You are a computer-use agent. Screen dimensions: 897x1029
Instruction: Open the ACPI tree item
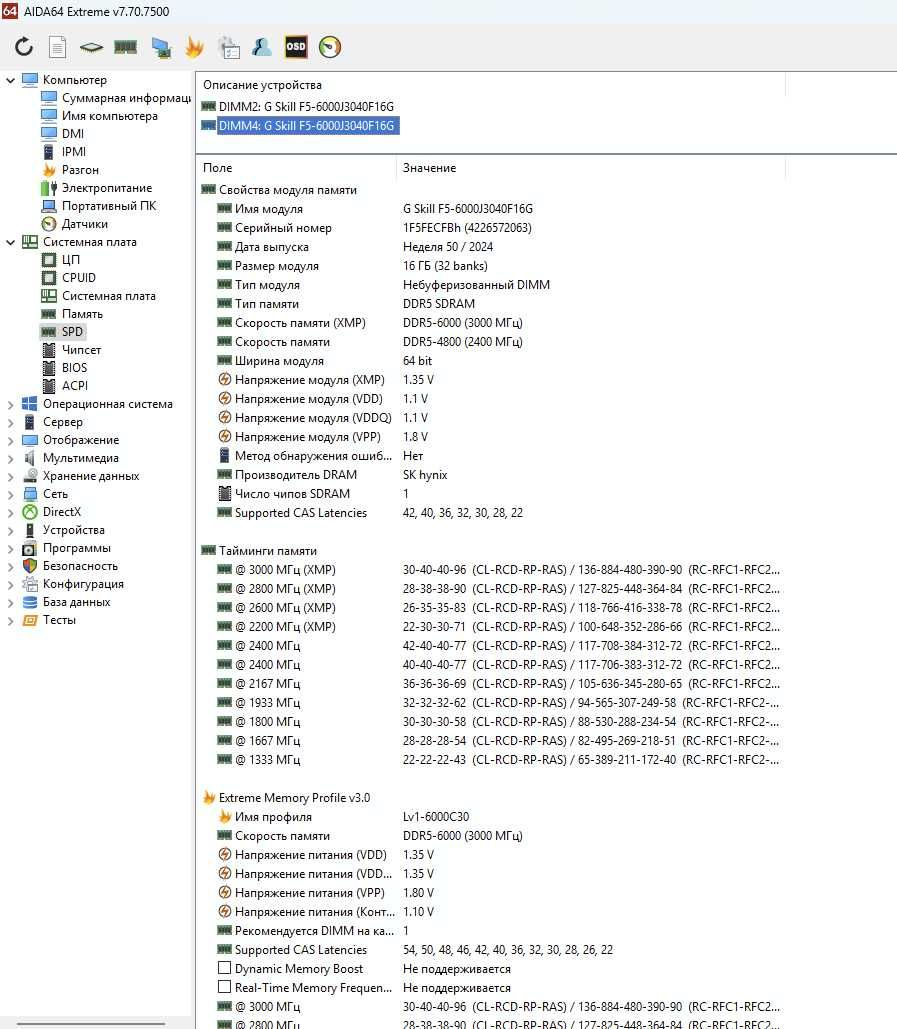(75, 386)
